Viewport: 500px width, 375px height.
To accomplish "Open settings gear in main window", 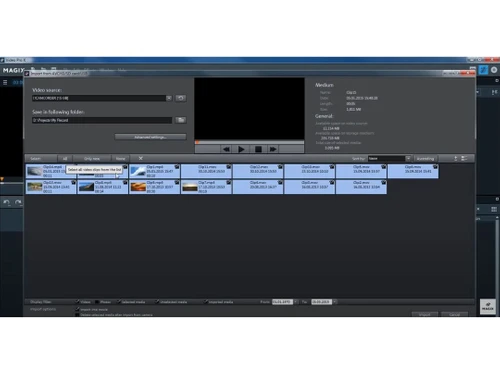I will (x=494, y=70).
